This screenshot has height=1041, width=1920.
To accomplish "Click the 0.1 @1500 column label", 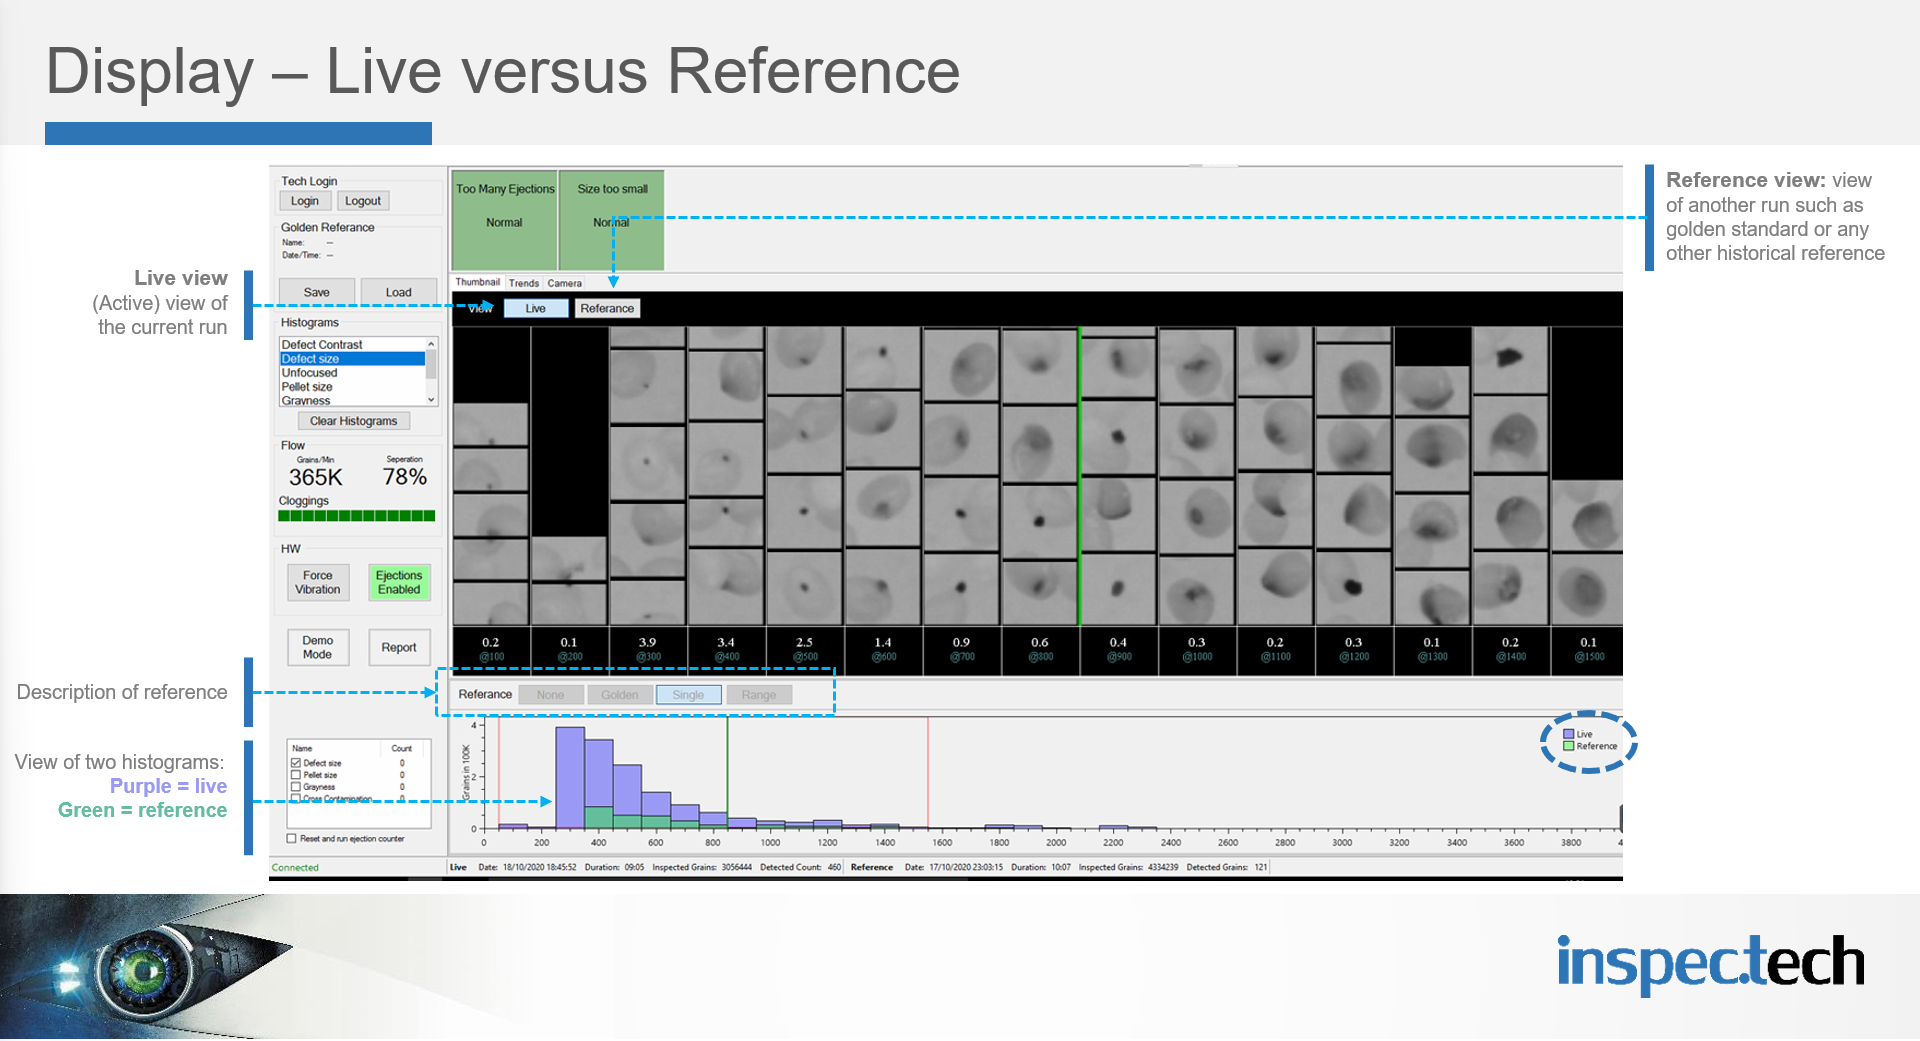I will [x=1589, y=650].
